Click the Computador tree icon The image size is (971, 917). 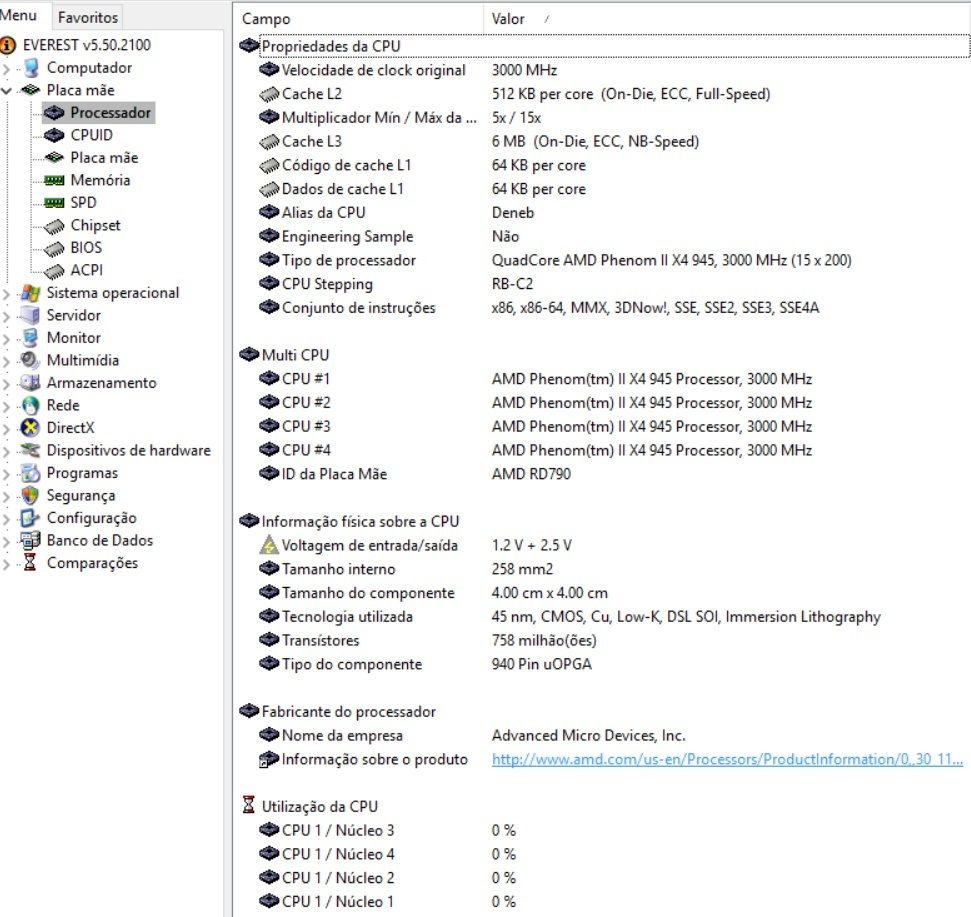pyautogui.click(x=31, y=67)
